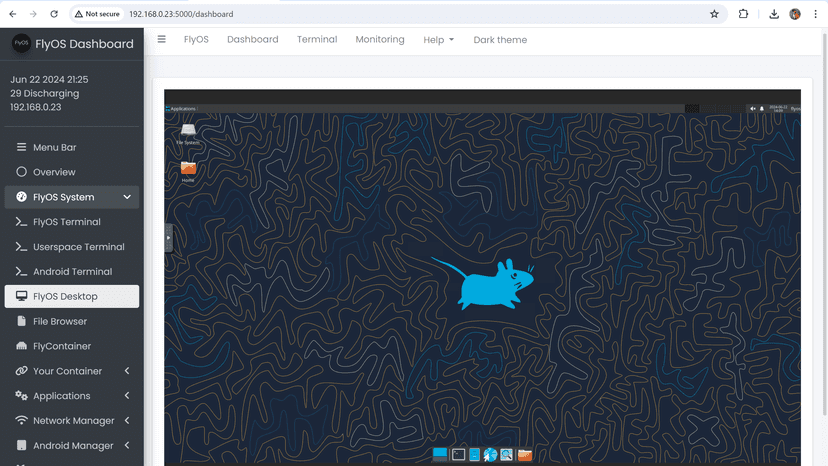Expand the Network Manager submenu
828x466 pixels.
click(72, 421)
